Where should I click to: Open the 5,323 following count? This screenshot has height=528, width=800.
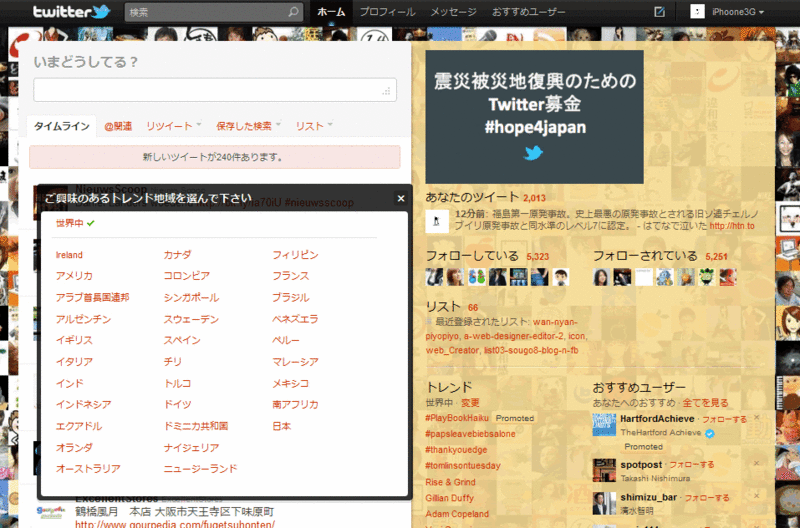[538, 257]
